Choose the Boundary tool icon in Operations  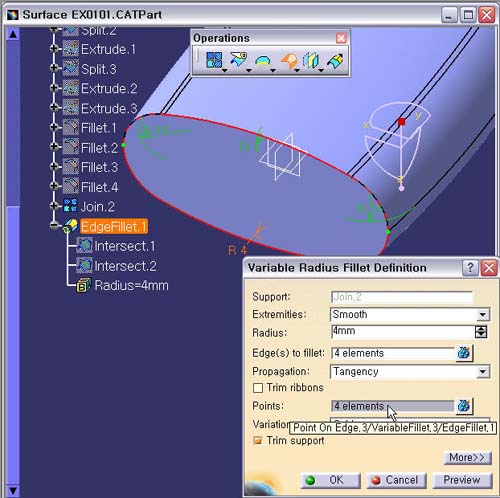point(263,61)
